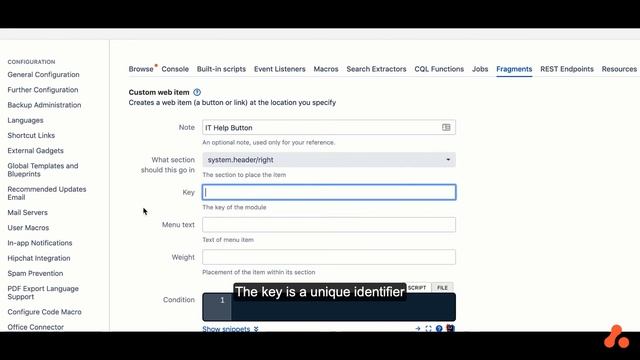This screenshot has height=360, width=640.
Task: Open Shortcut Links in the sidebar
Action: 31,136
